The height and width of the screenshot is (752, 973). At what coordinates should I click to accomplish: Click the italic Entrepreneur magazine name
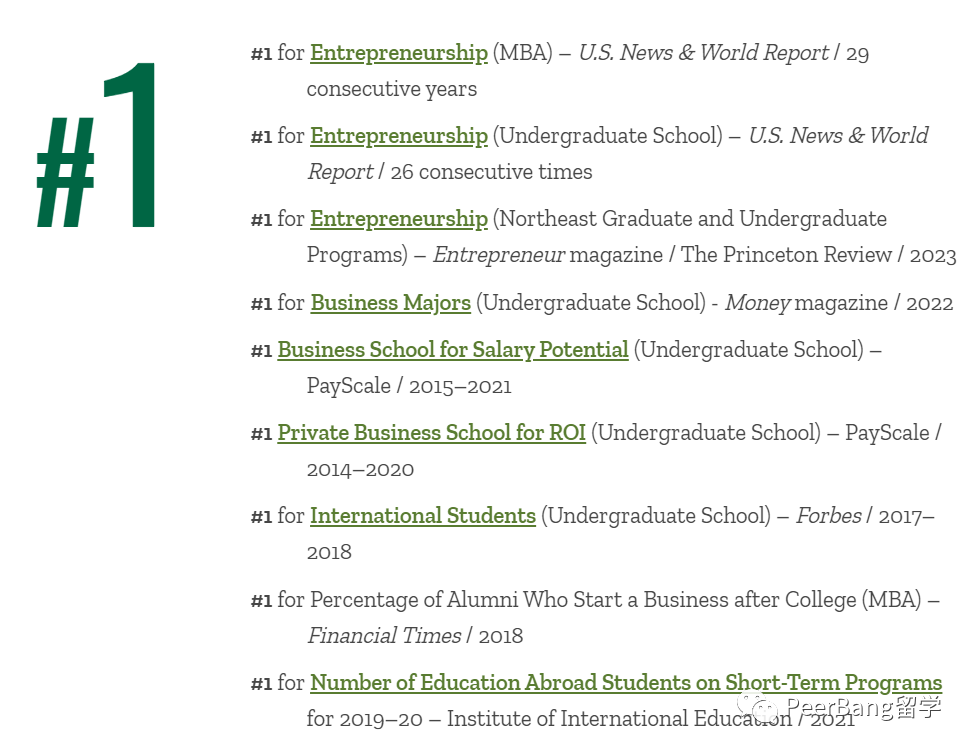(x=498, y=255)
